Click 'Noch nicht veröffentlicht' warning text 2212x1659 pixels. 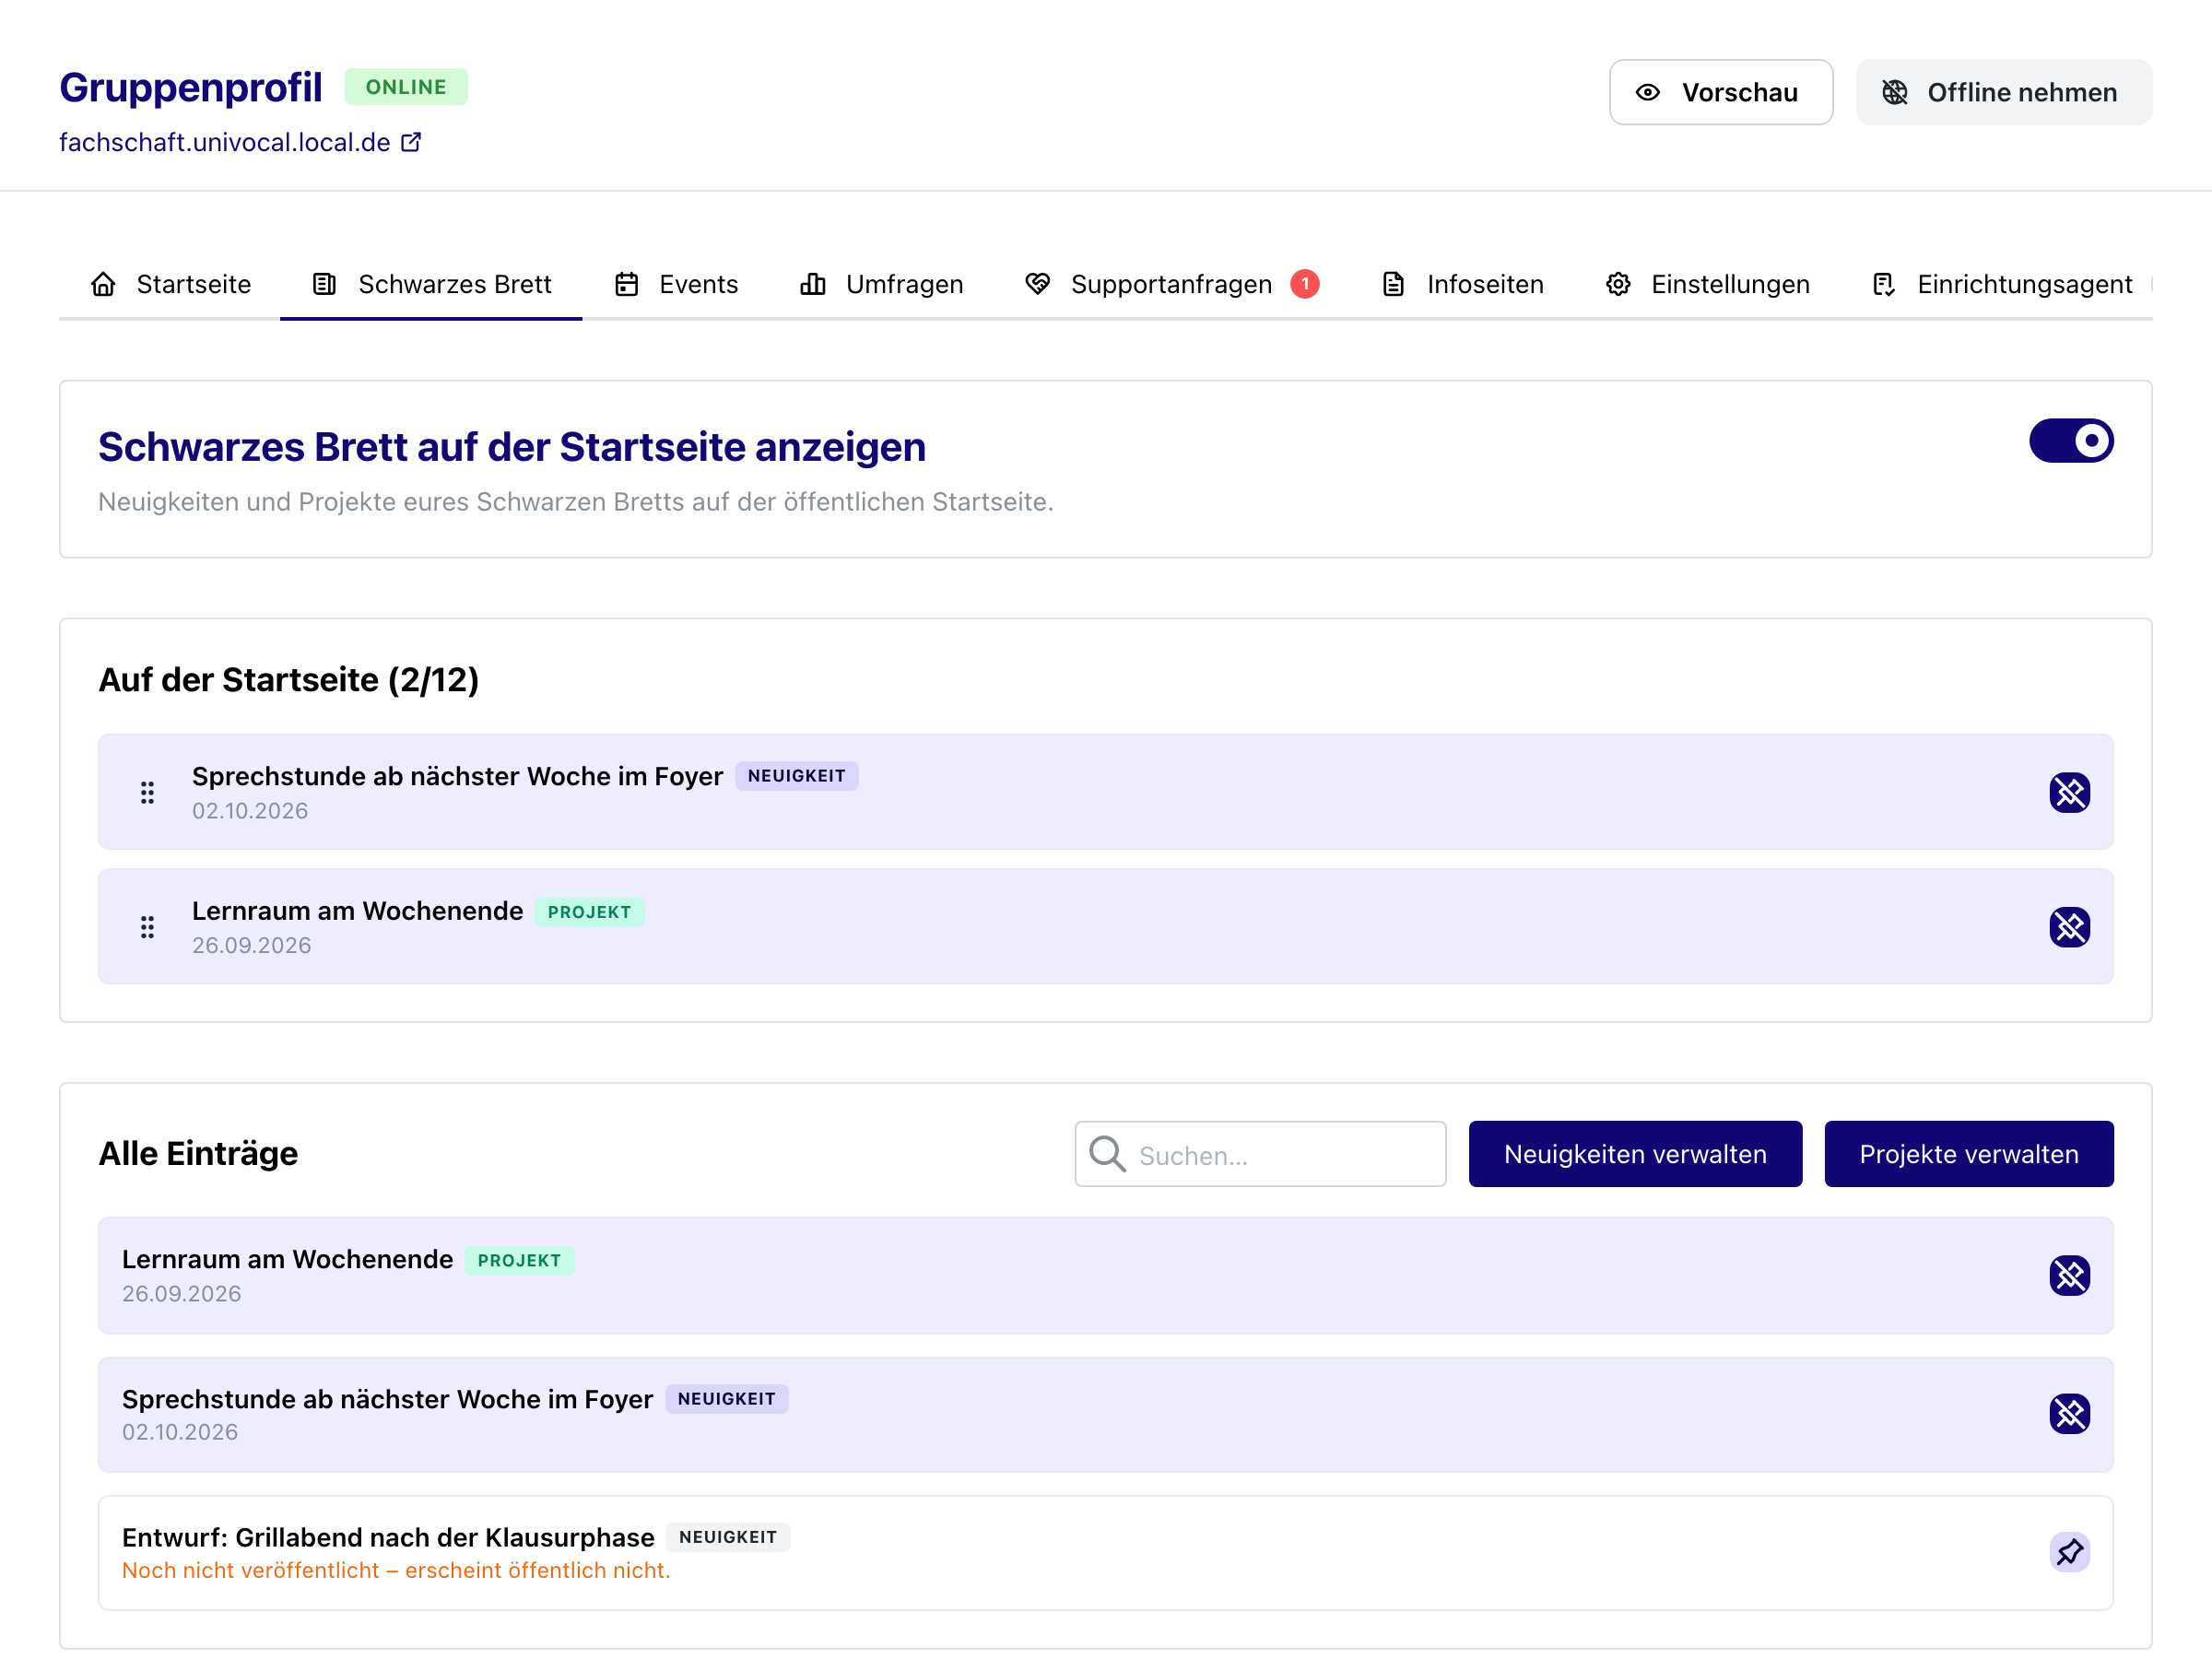(396, 1570)
